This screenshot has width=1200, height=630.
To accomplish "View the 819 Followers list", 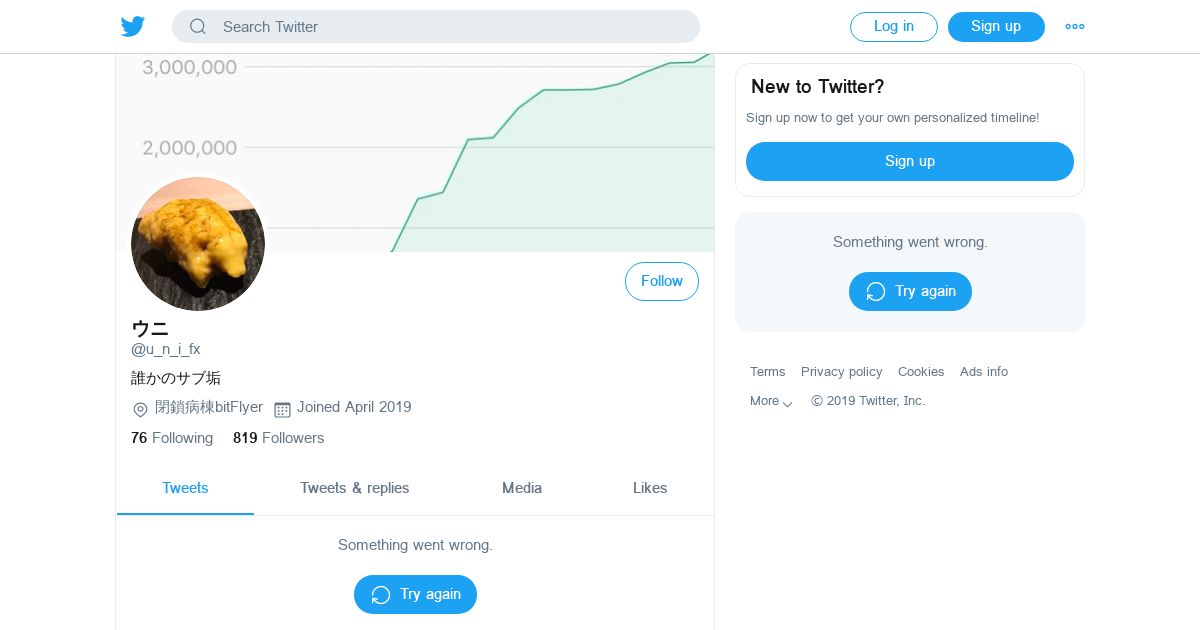I will pyautogui.click(x=278, y=438).
